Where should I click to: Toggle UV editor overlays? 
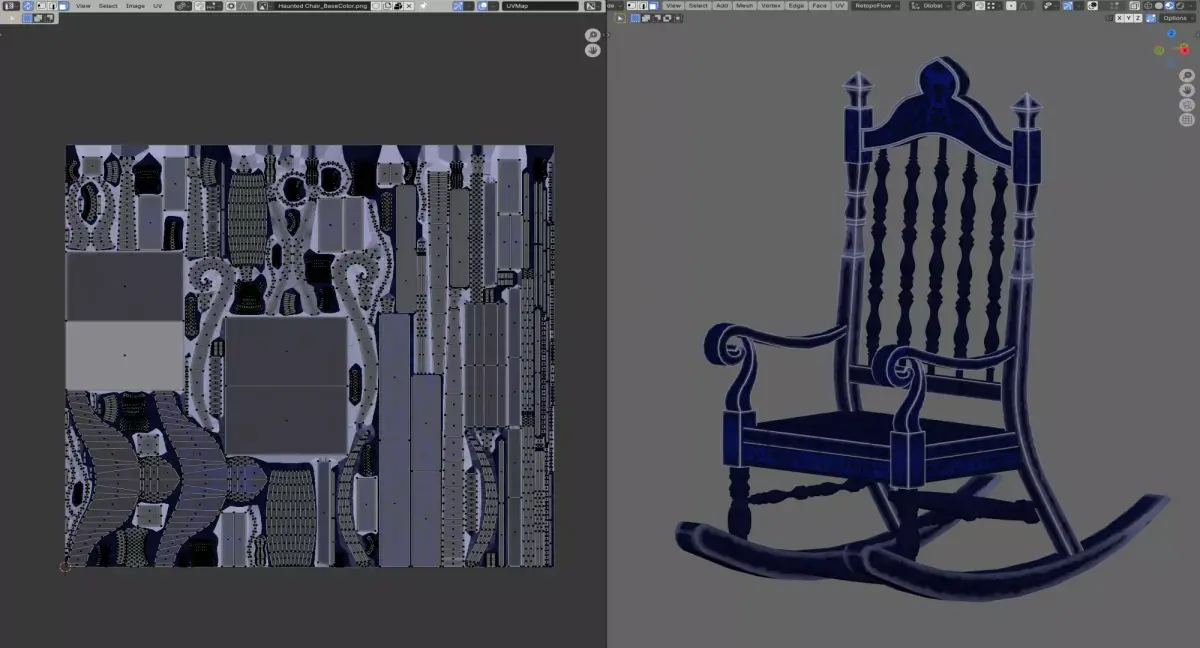pos(483,6)
